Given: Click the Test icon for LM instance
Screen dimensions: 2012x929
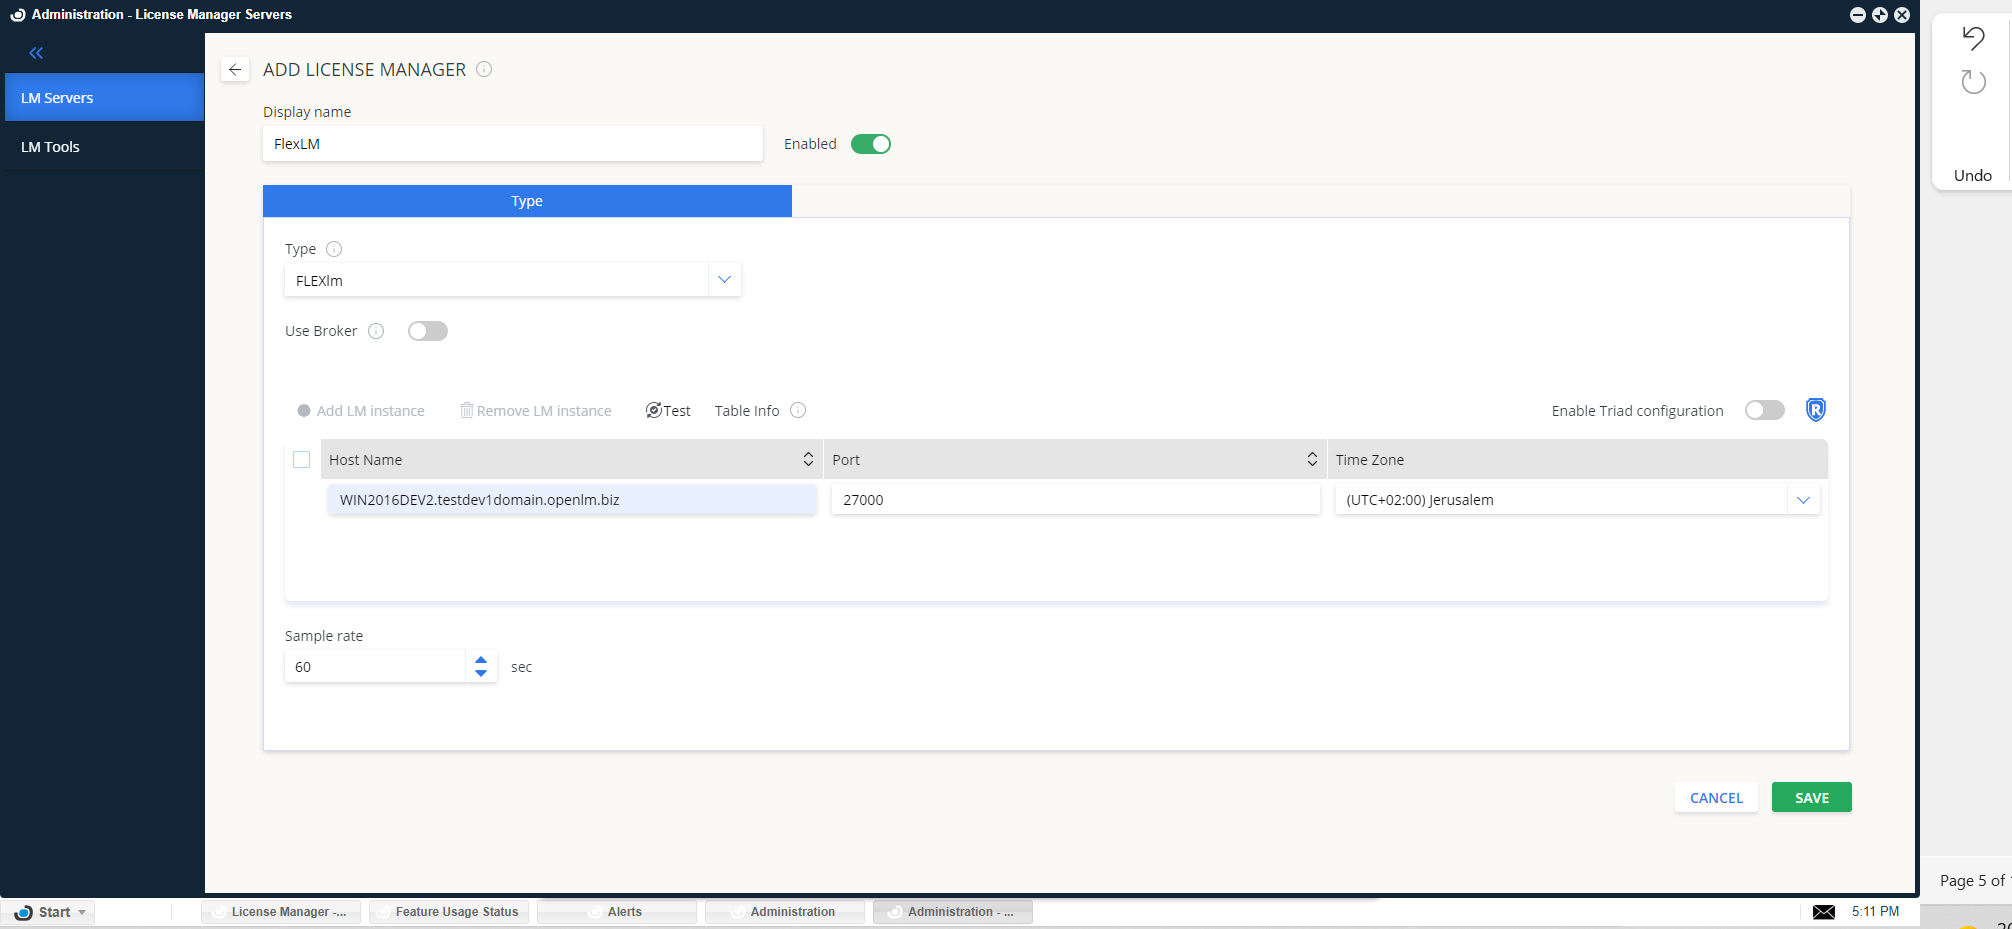Looking at the screenshot, I should tap(652, 410).
